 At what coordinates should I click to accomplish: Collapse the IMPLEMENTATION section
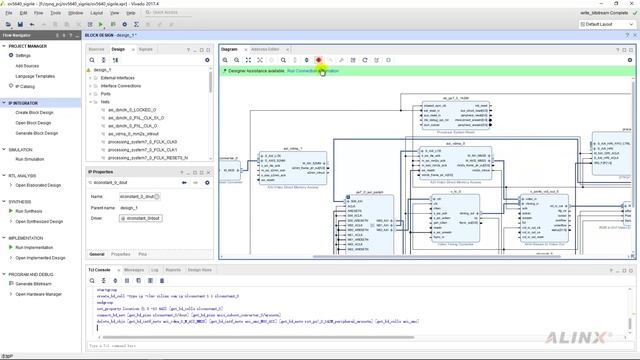4,238
